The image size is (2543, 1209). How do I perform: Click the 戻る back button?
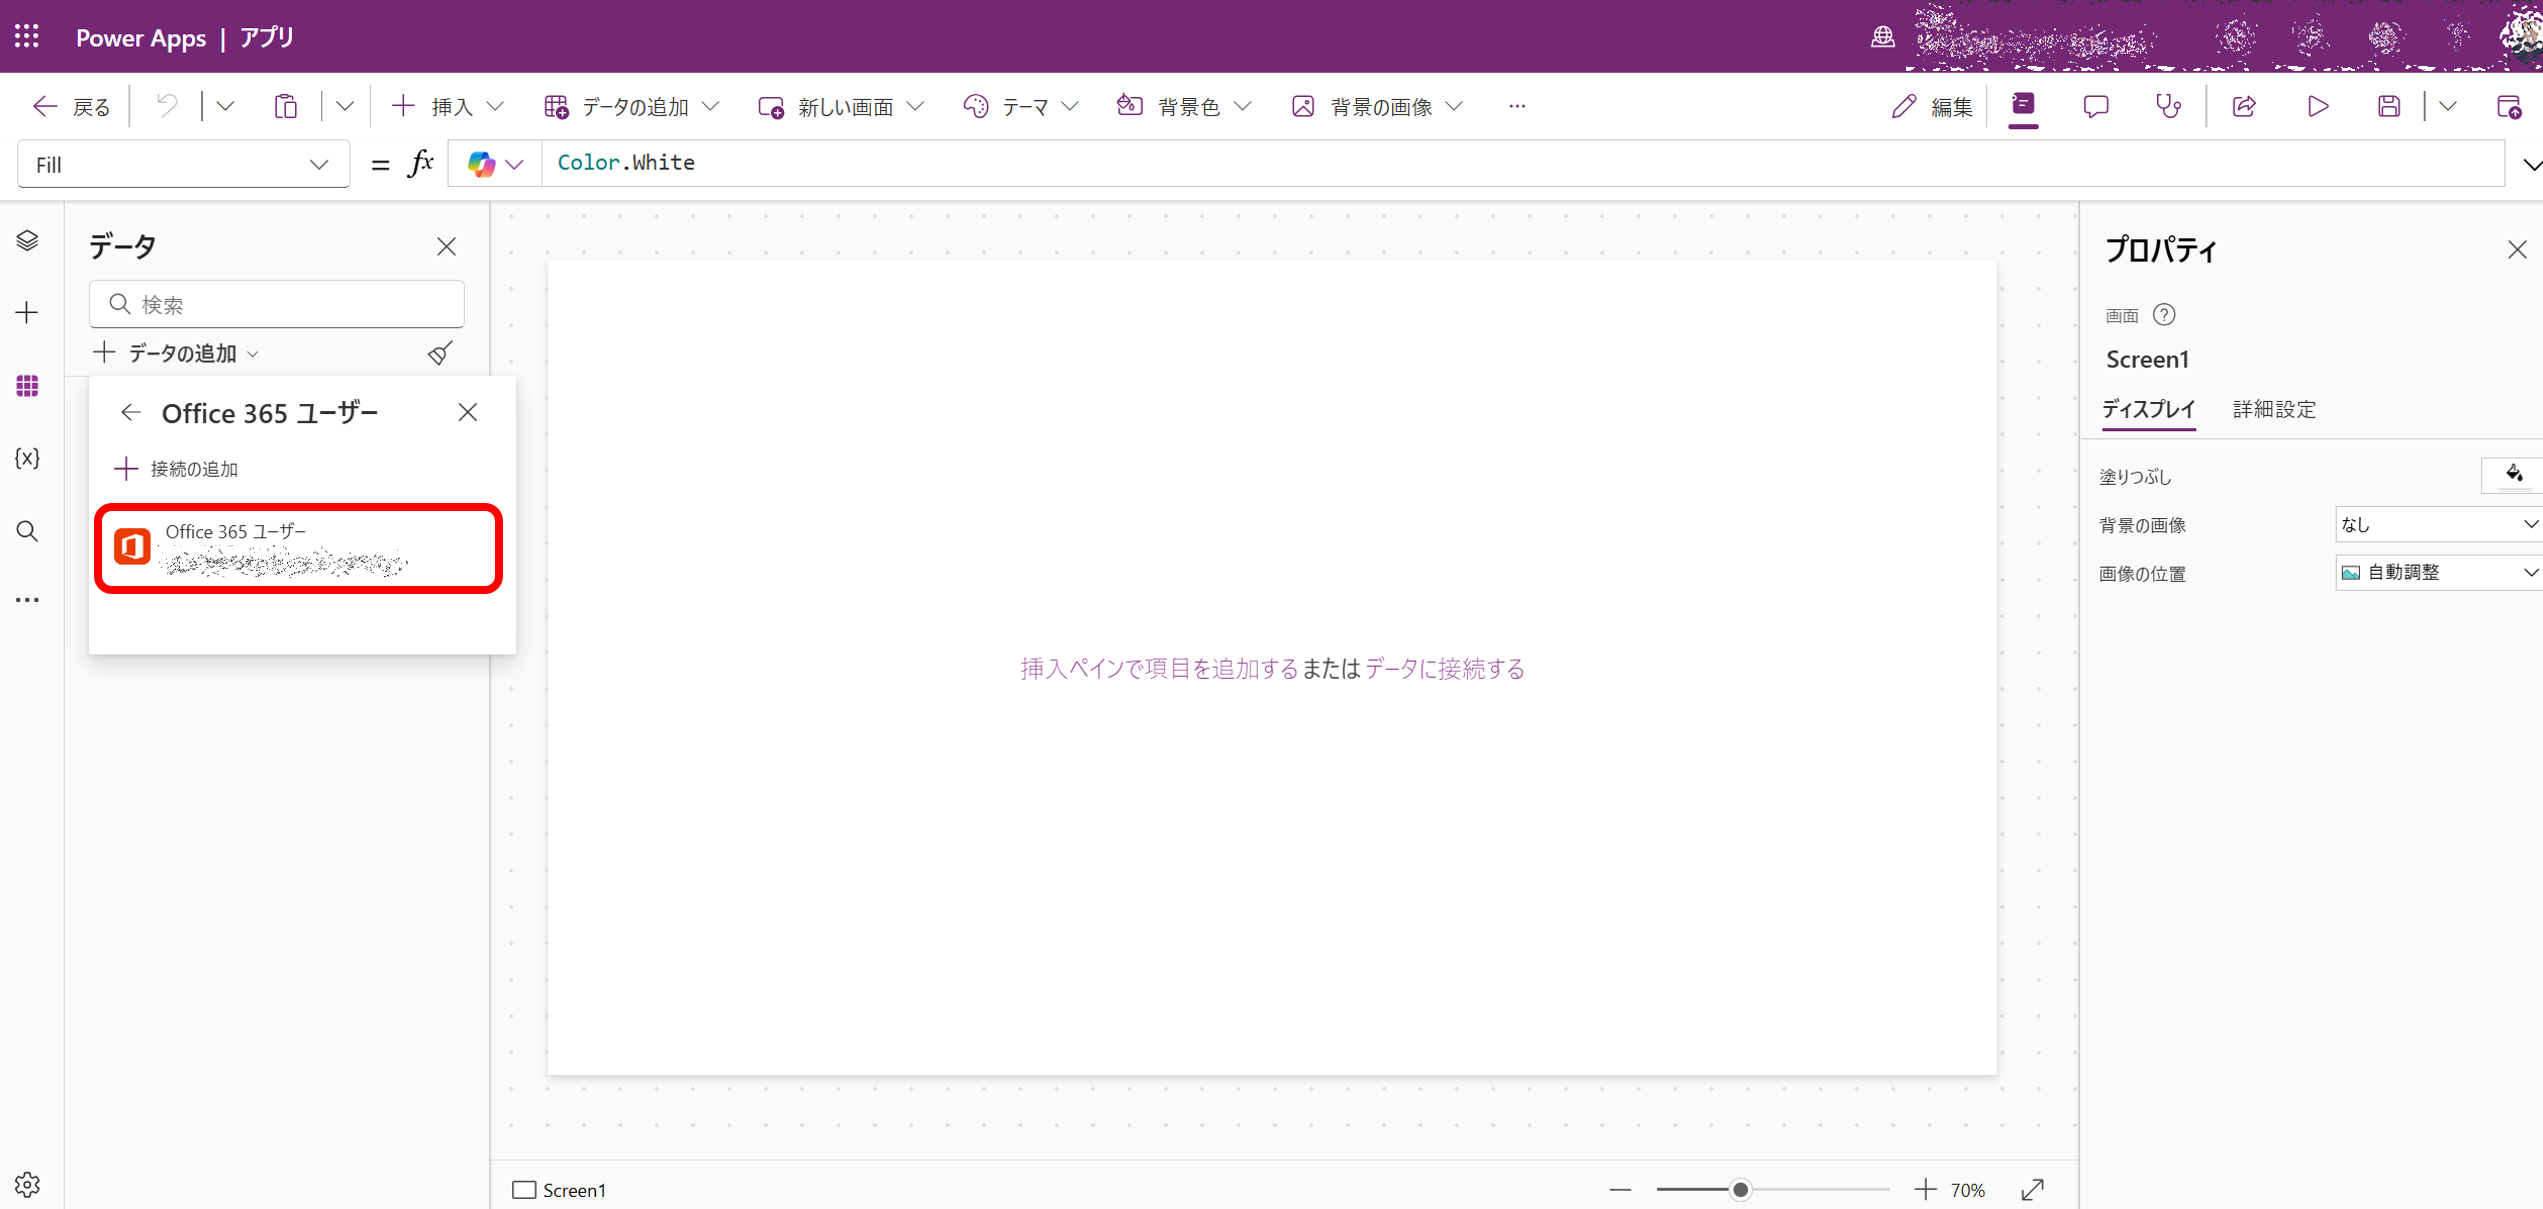pos(71,106)
